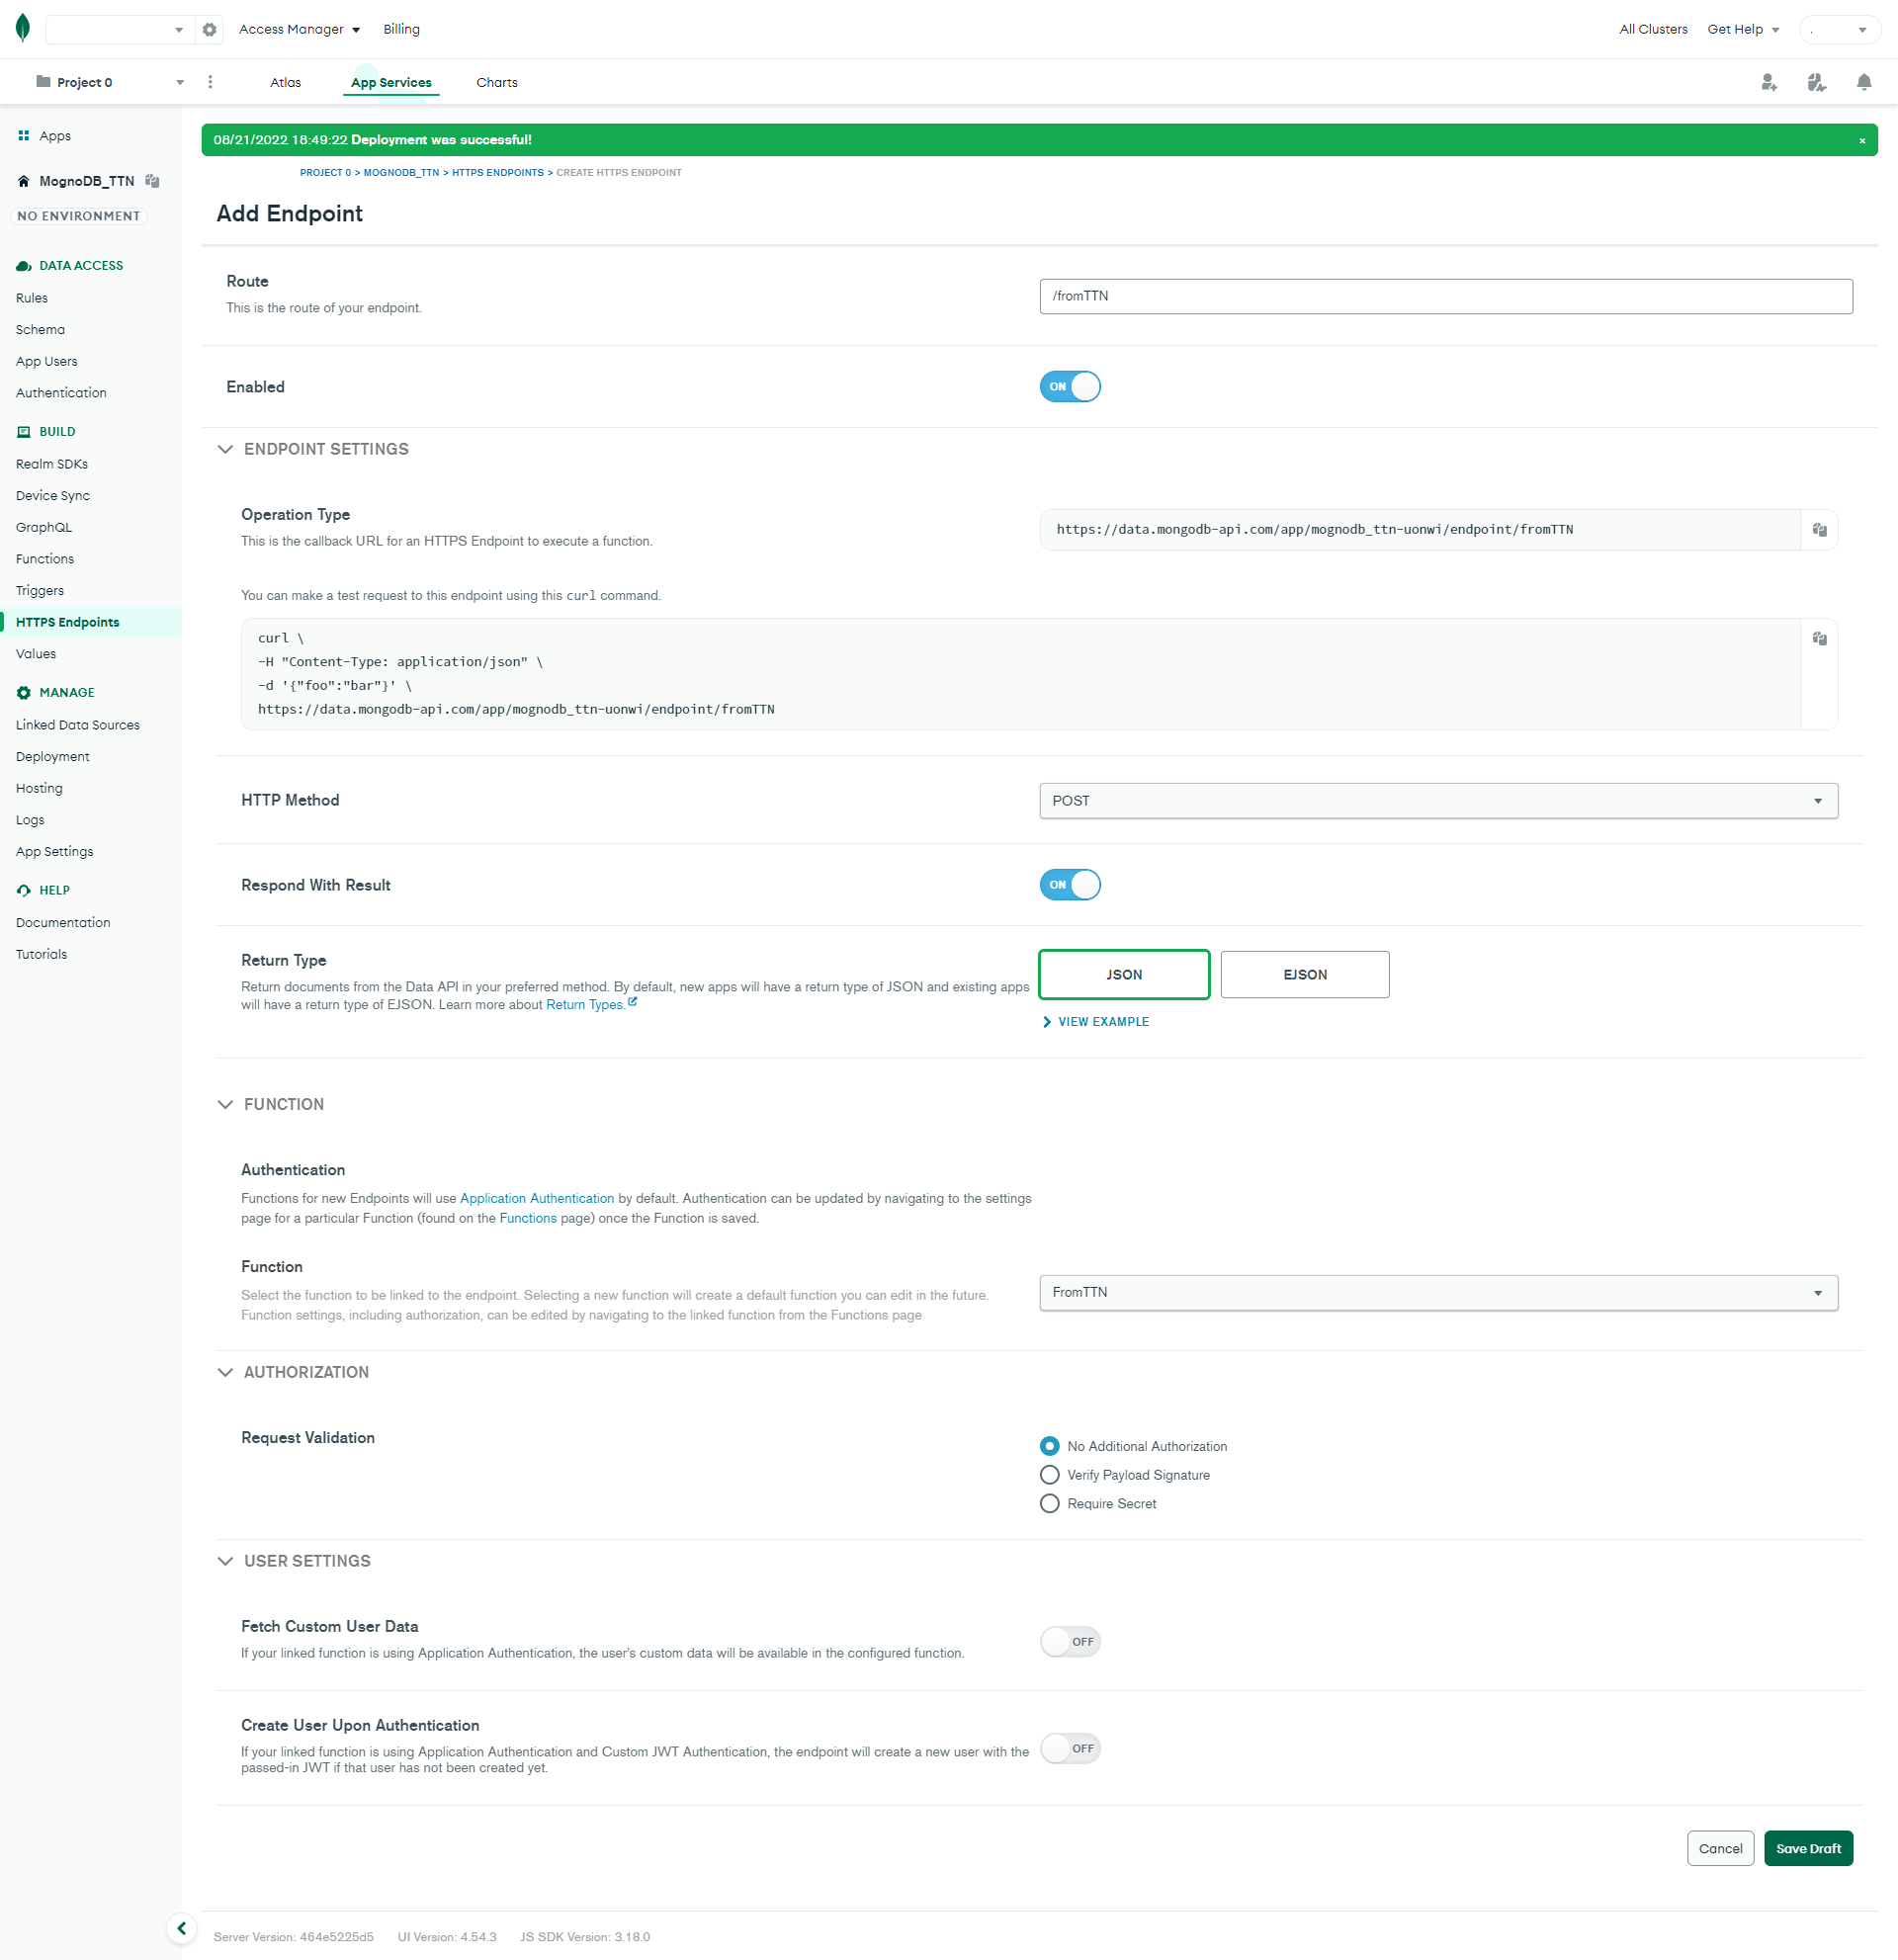The width and height of the screenshot is (1898, 1960).
Task: Follow Application Authentication link
Action: pos(537,1198)
